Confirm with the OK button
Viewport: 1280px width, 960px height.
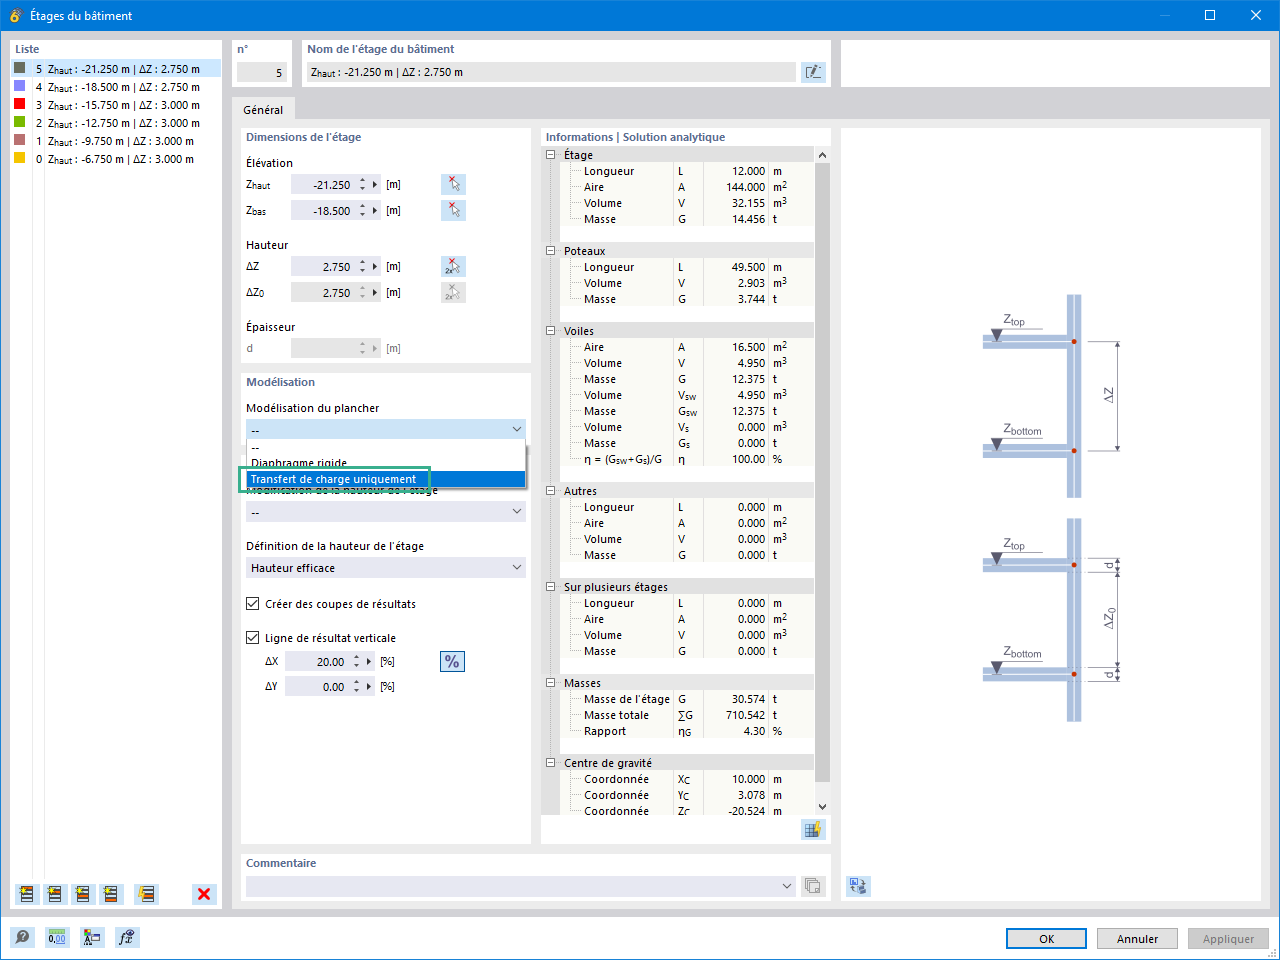(x=1046, y=939)
